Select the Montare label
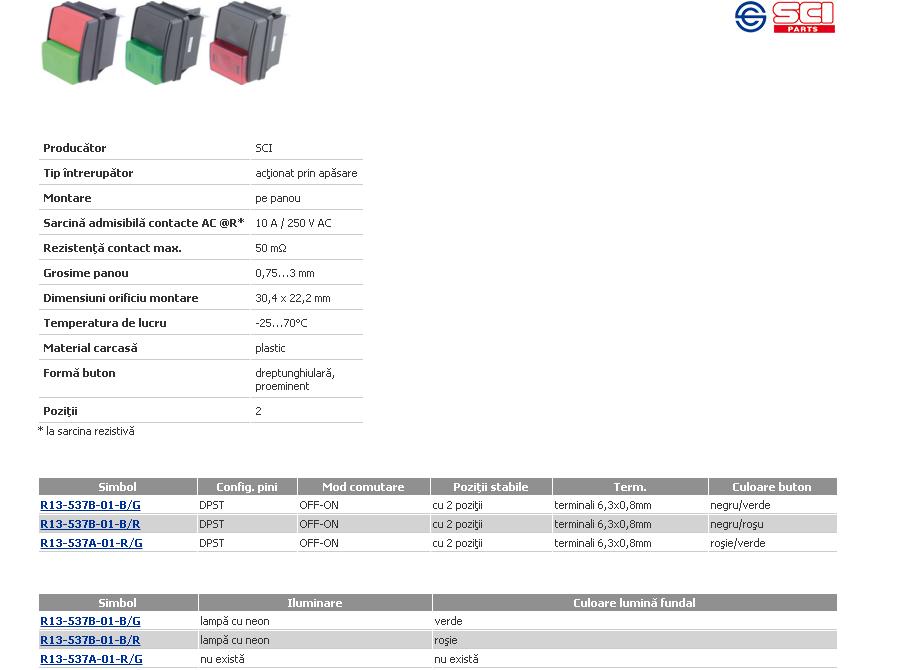 [67, 198]
